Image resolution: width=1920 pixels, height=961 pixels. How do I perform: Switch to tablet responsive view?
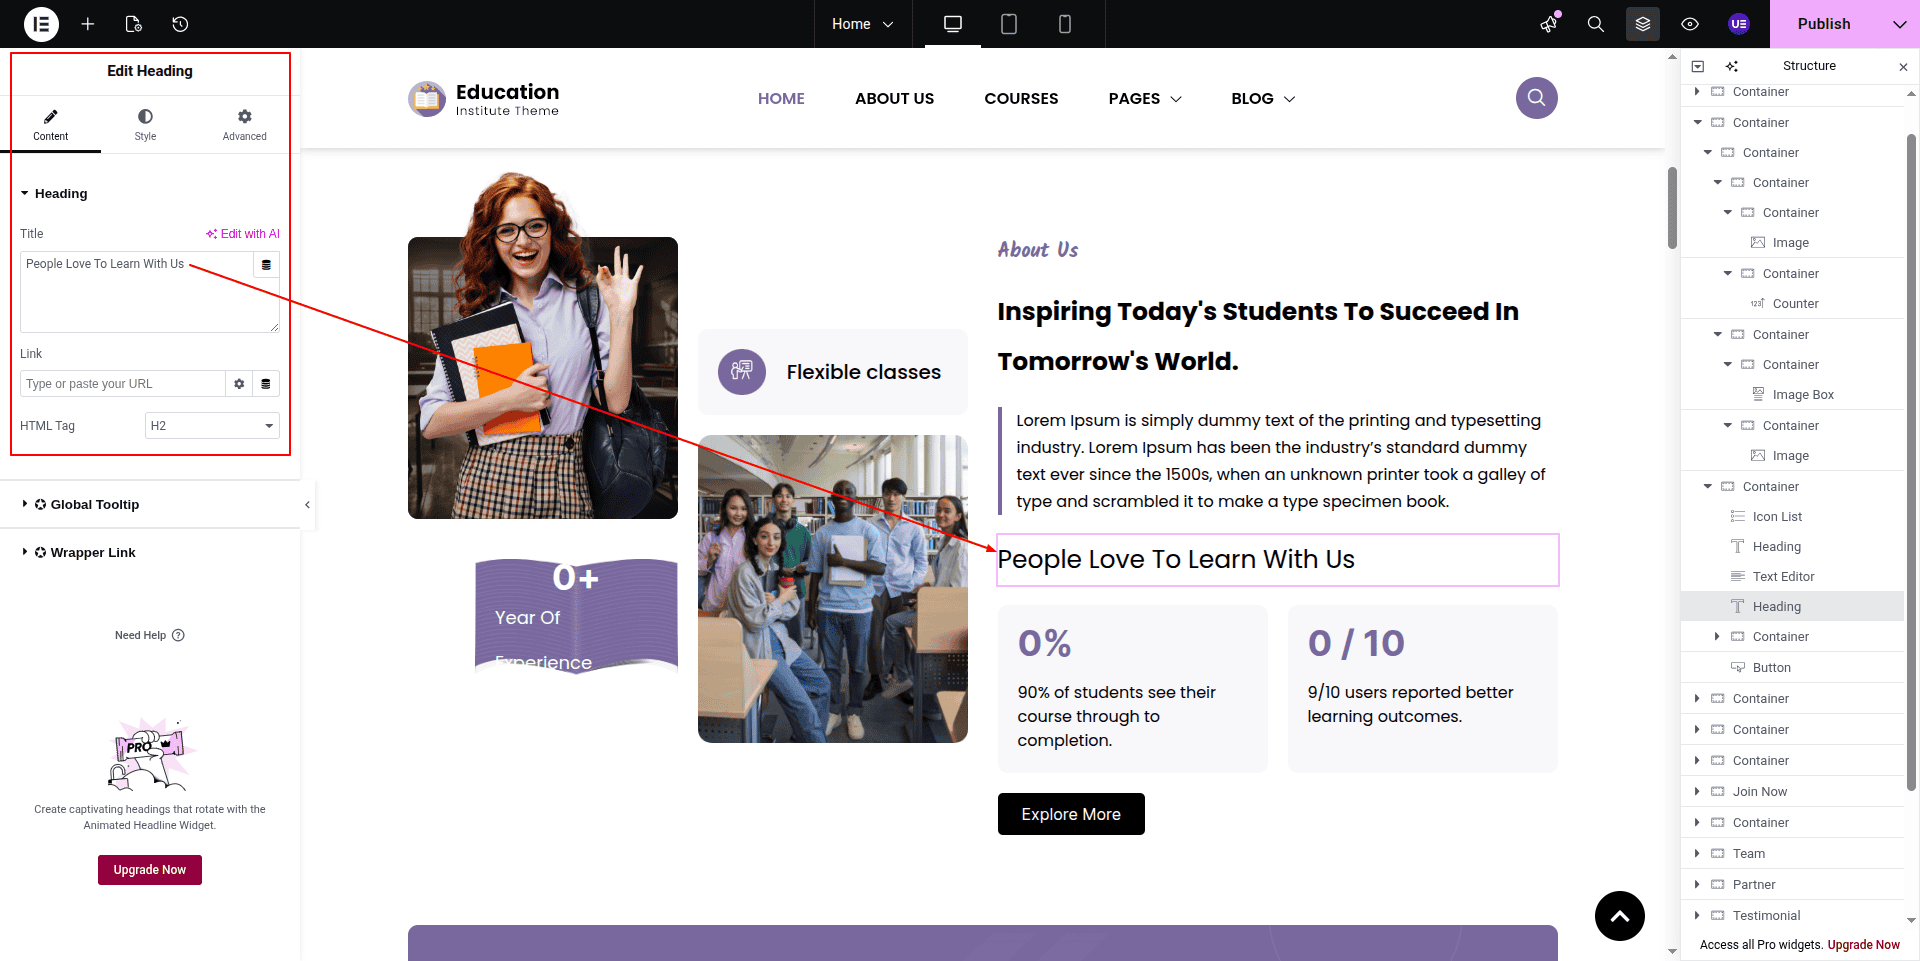pos(1009,24)
